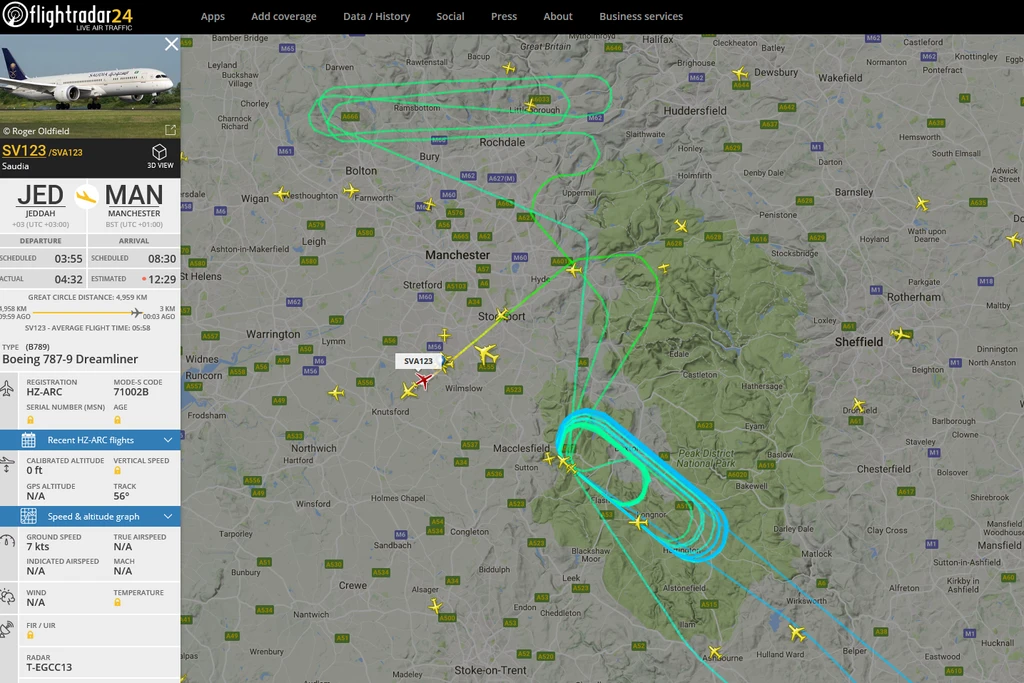Close the flight details panel

tap(171, 44)
